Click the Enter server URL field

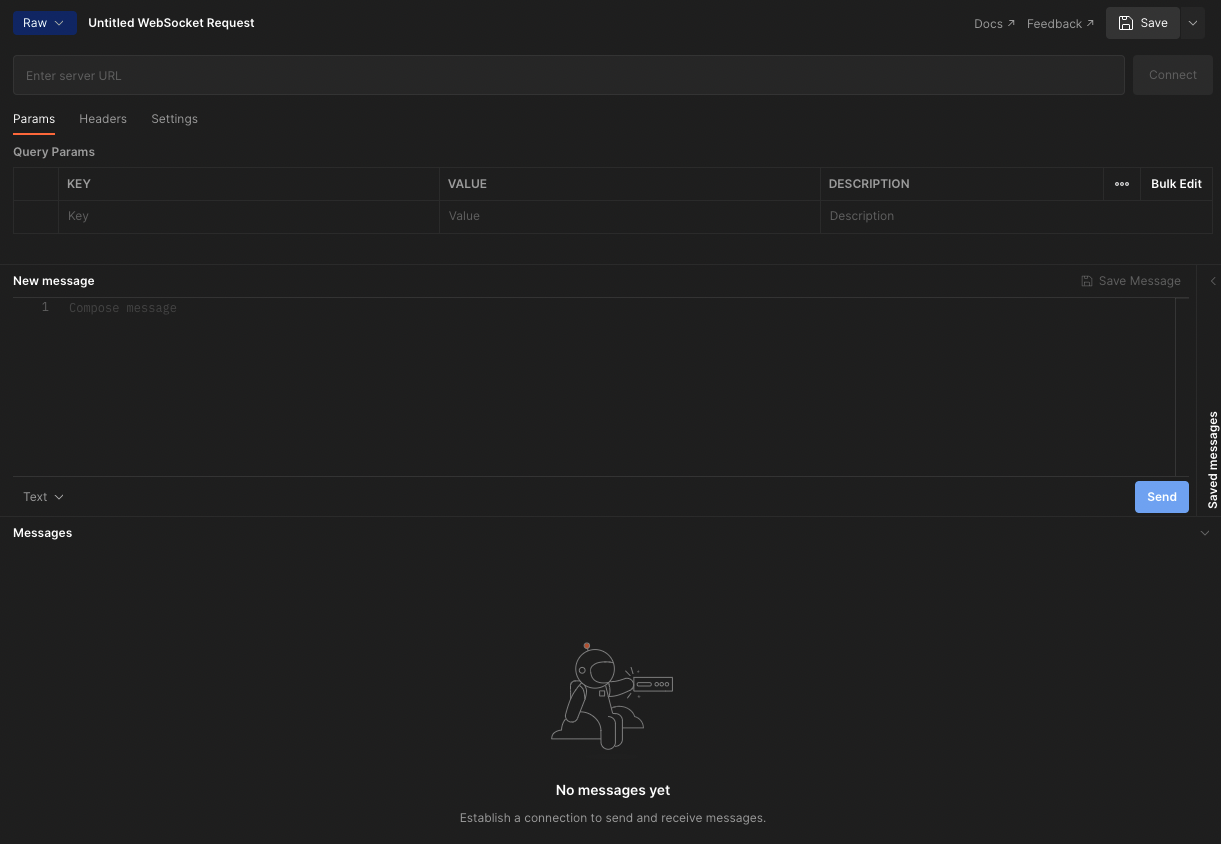coord(568,75)
